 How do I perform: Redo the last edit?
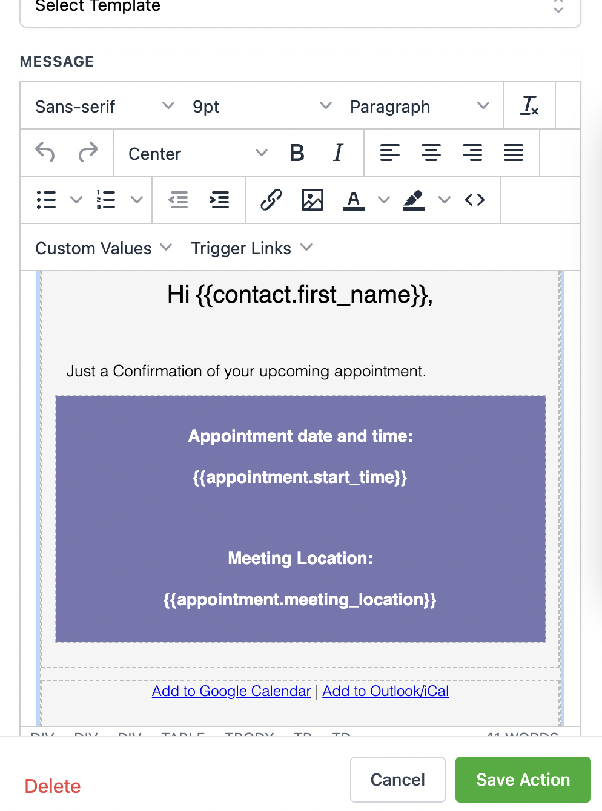(88, 153)
